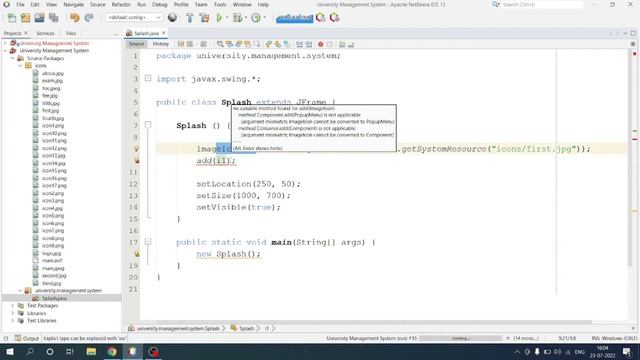Collapse the Source Packages tree node
Viewport: 640px width, 360px height.
point(13,58)
